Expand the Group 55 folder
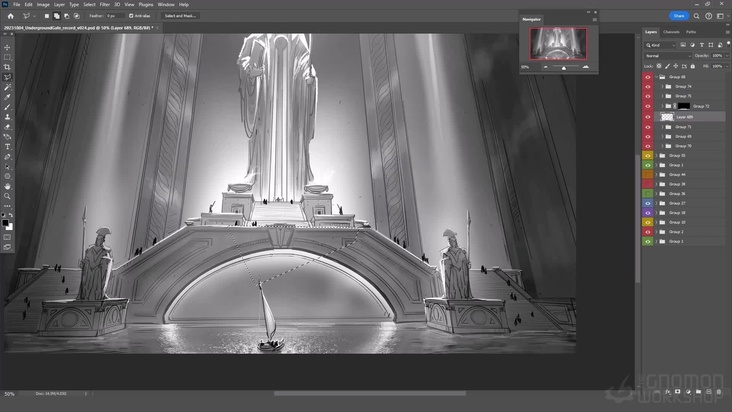The width and height of the screenshot is (732, 412). (x=656, y=155)
